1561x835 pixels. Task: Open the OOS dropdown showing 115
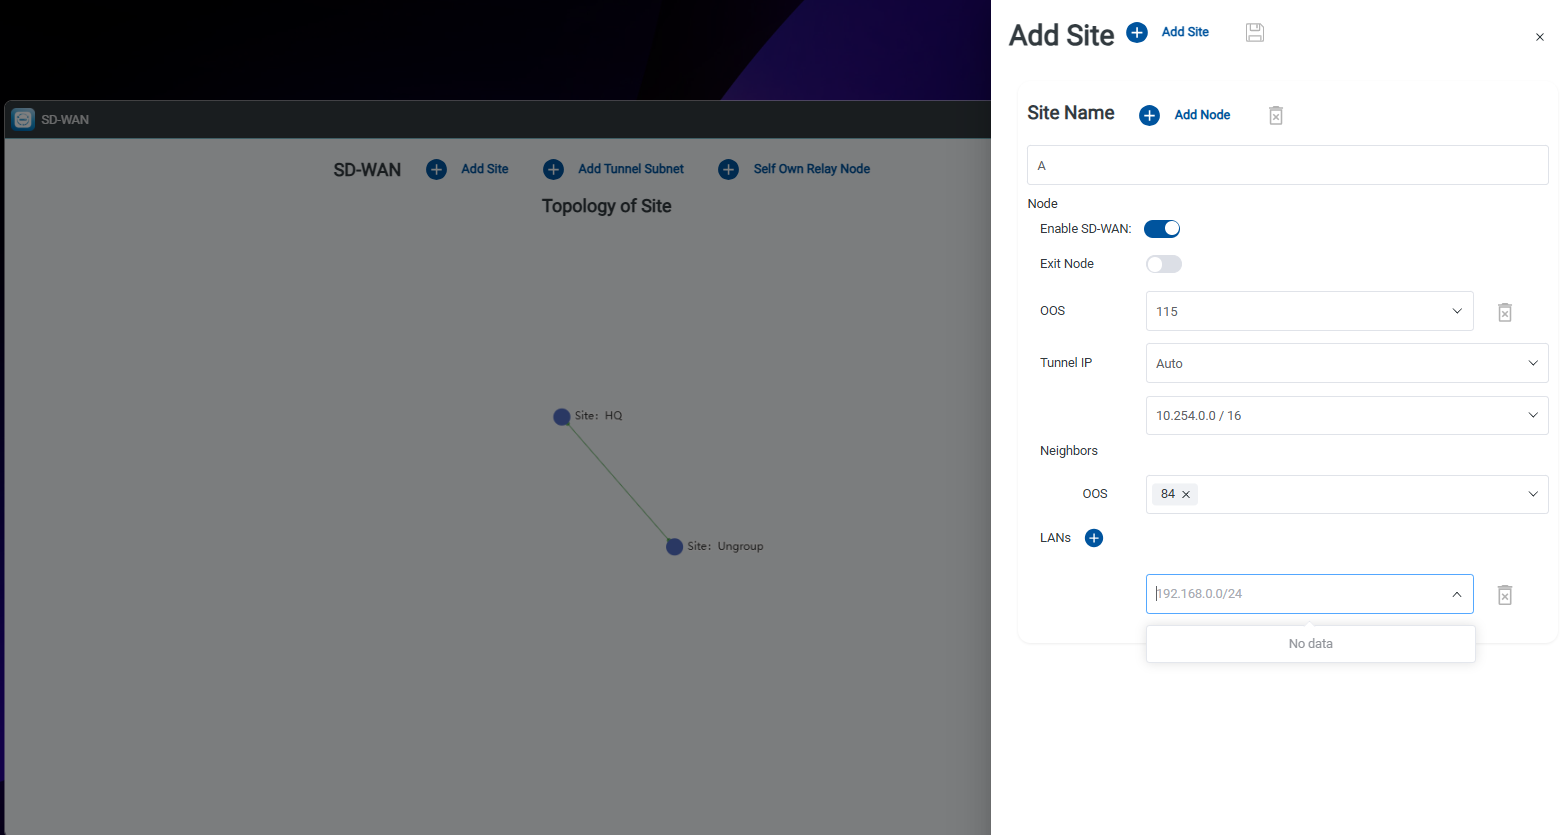point(1309,311)
